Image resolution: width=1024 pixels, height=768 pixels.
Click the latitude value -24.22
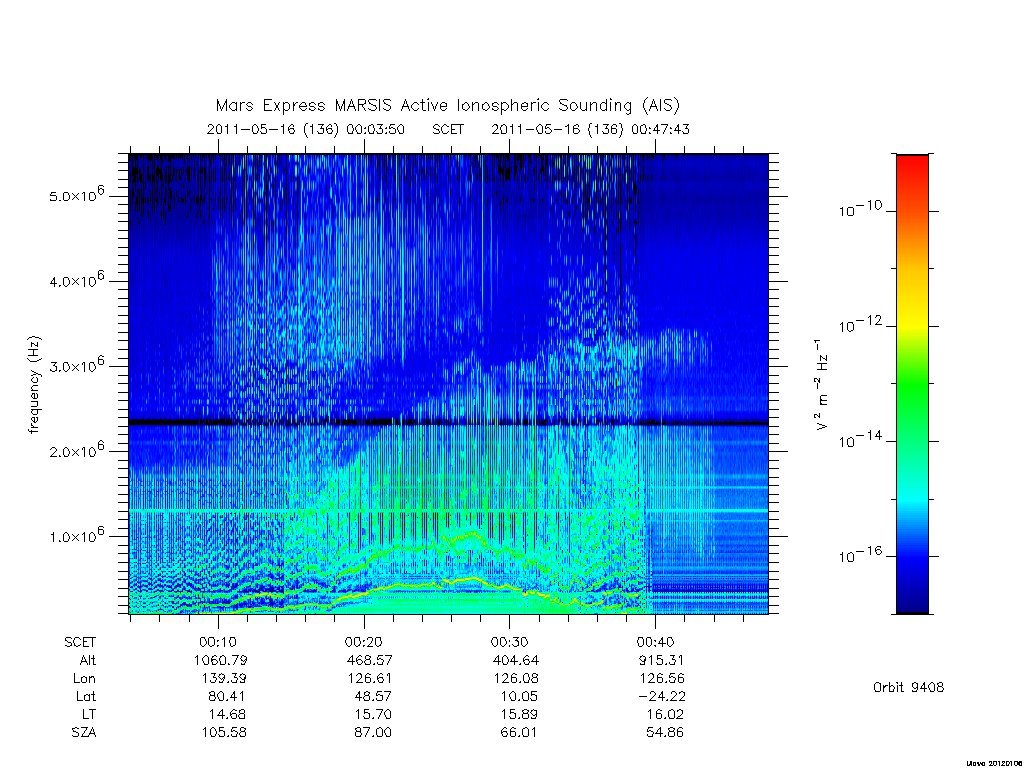tap(662, 696)
